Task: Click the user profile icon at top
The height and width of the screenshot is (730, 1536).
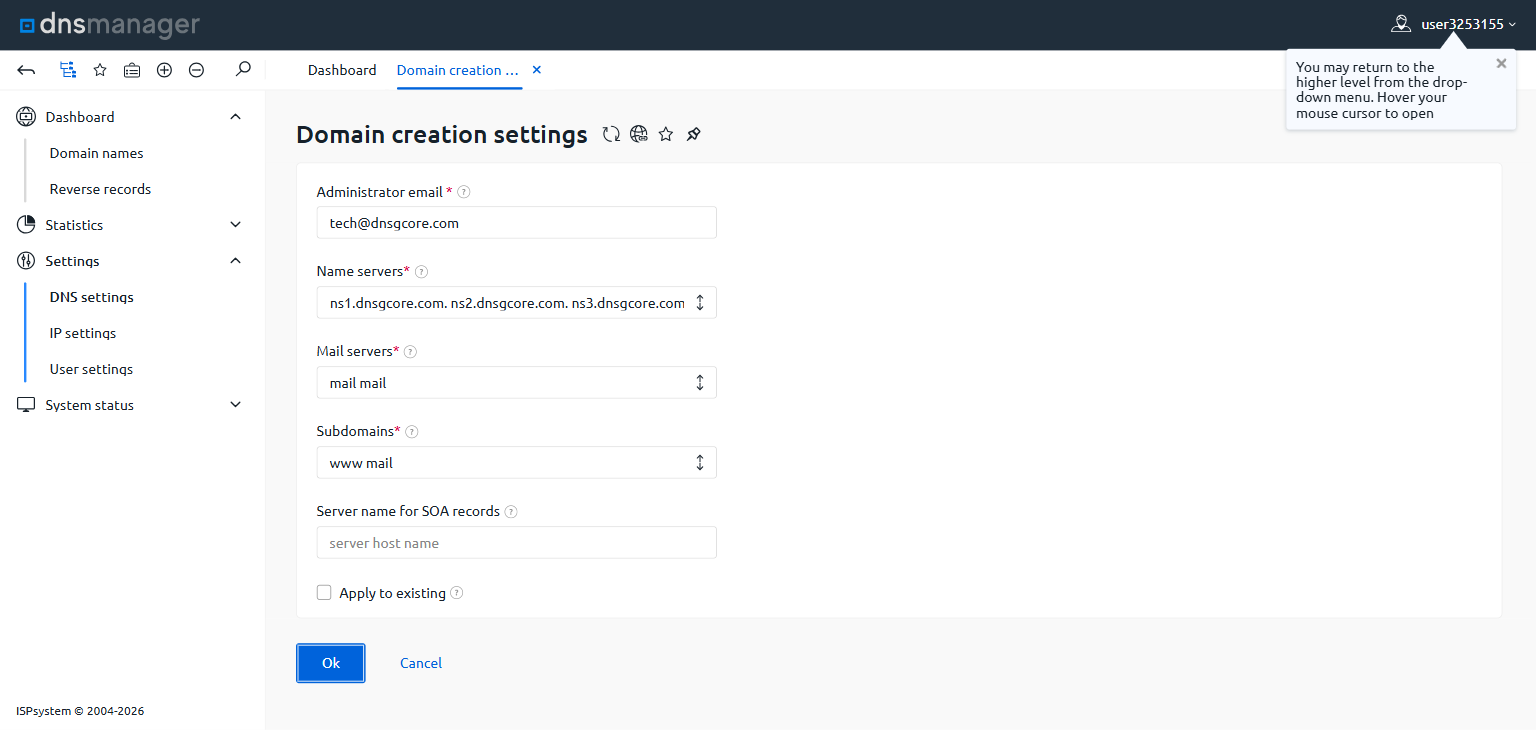Action: (x=1401, y=24)
